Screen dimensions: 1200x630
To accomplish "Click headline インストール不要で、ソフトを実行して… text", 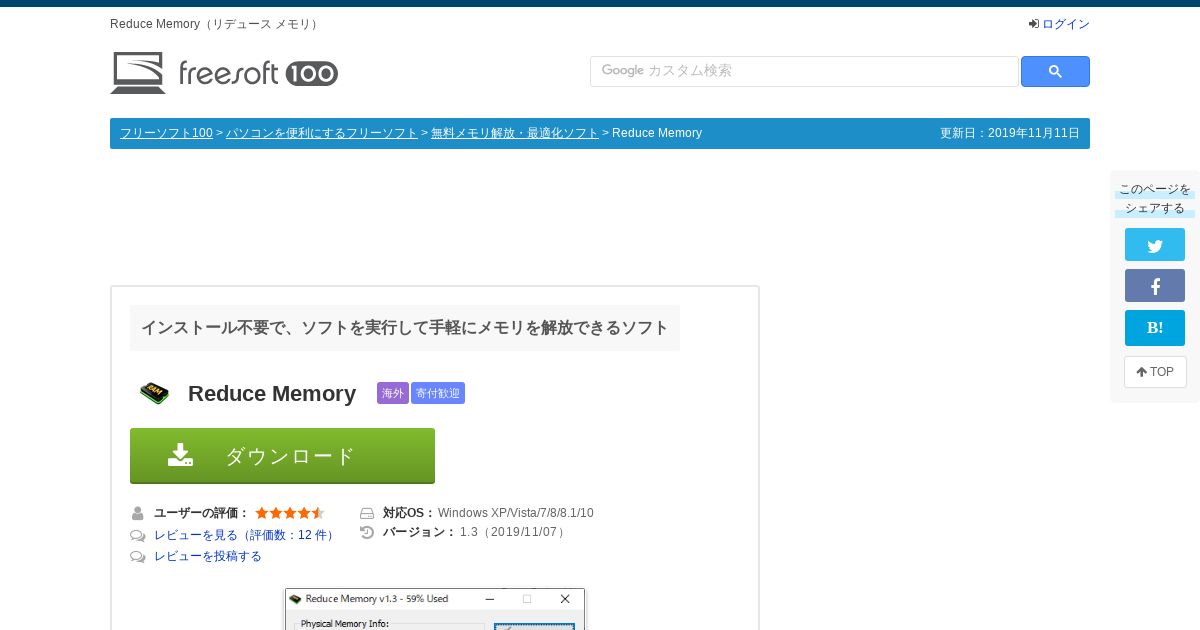I will pyautogui.click(x=405, y=328).
